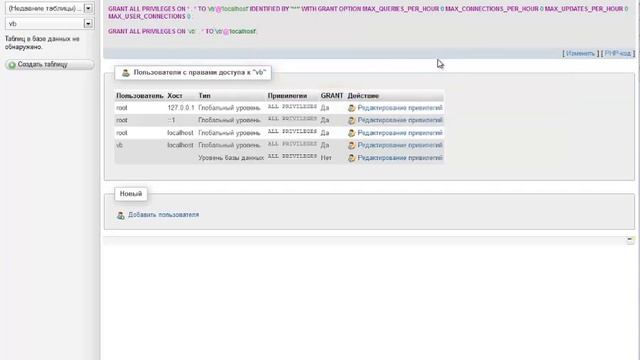Click edit privileges icon in vb global row

pos(351,145)
